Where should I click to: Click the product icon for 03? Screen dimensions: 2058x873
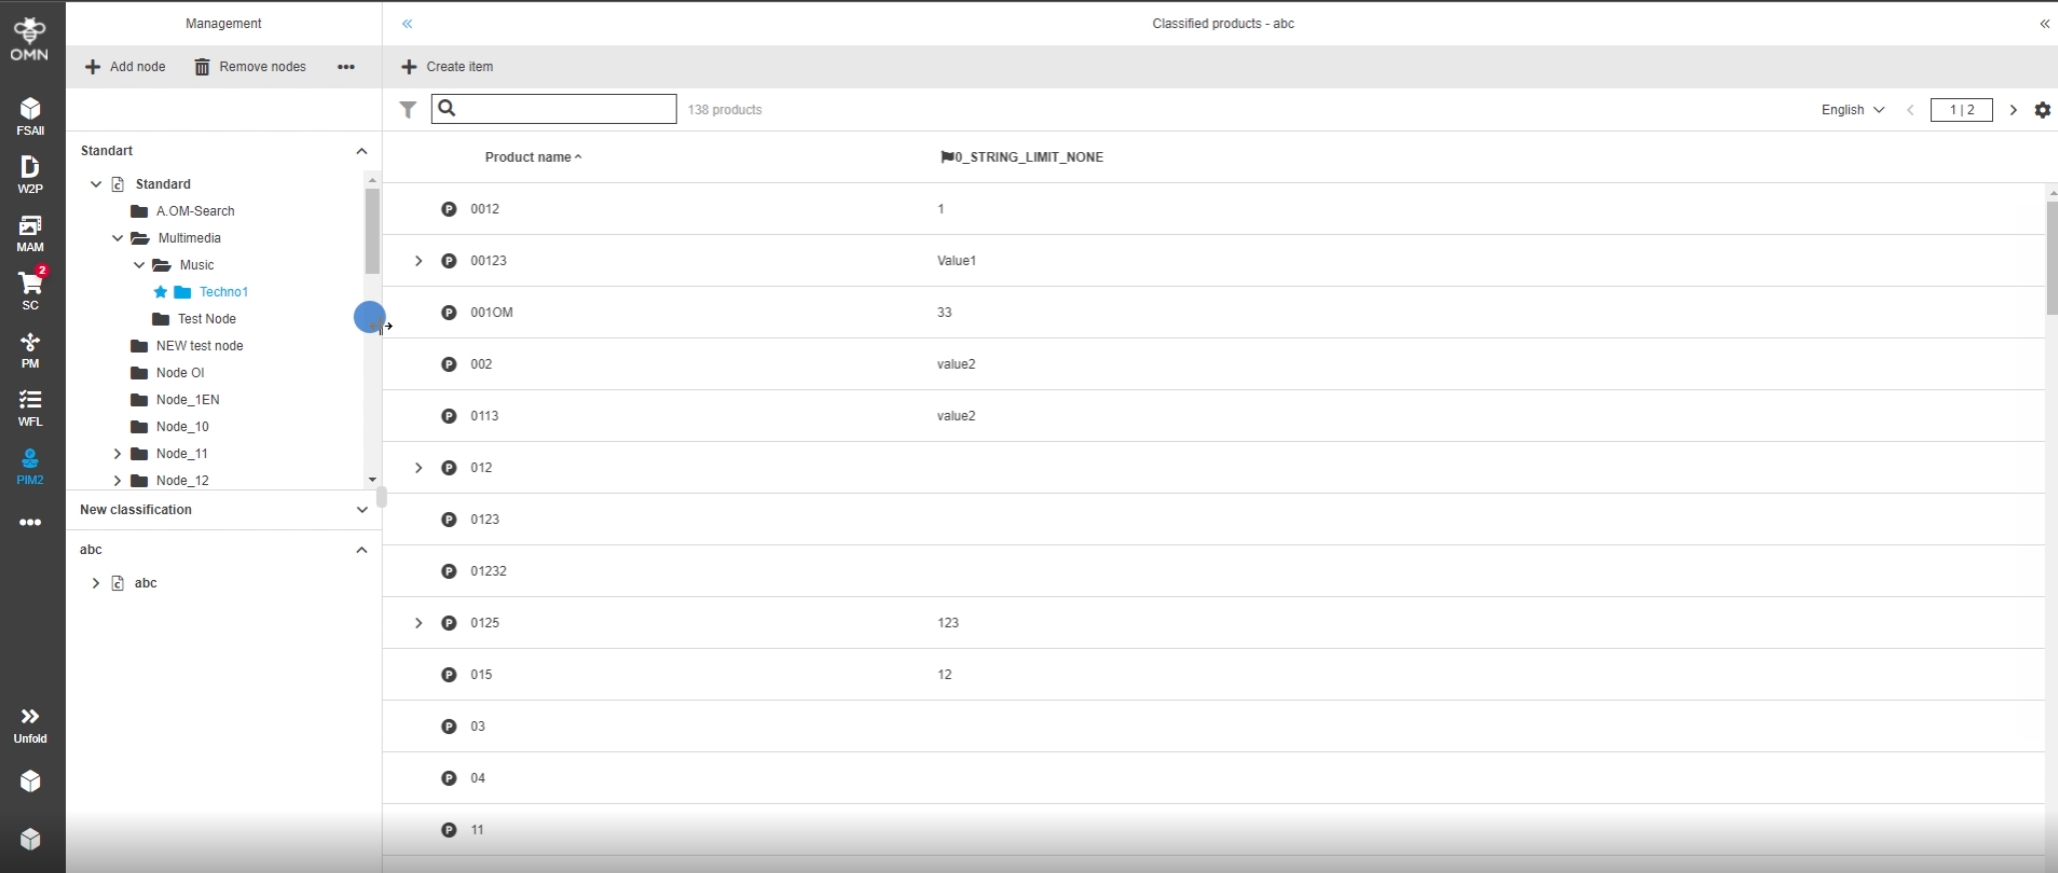(449, 726)
